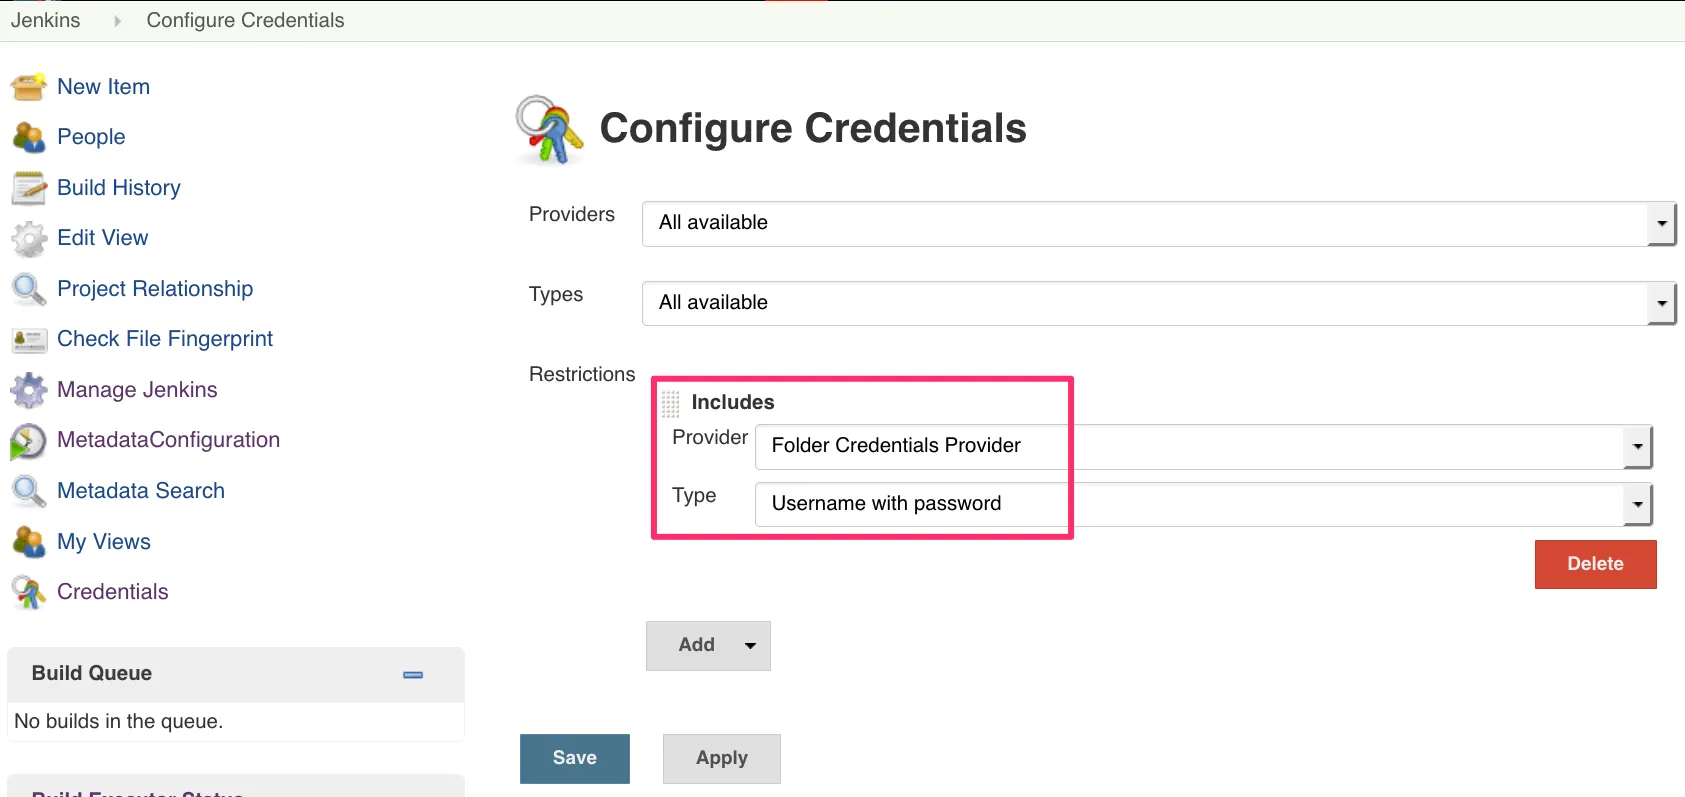Click the Project Relationship magnifier icon

(29, 289)
